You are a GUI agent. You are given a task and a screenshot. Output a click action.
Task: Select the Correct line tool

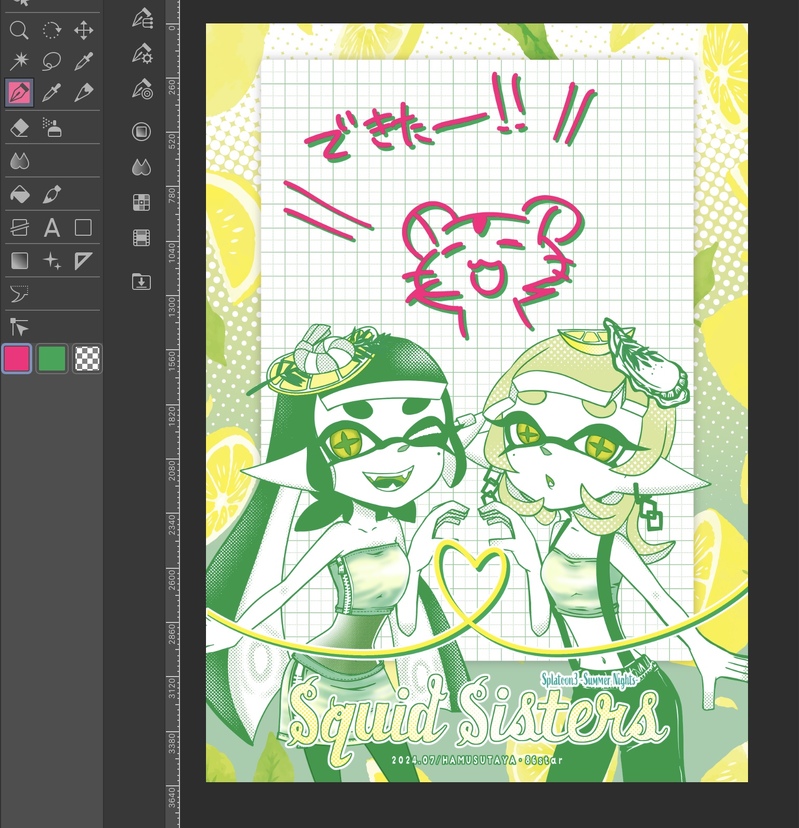(19, 294)
